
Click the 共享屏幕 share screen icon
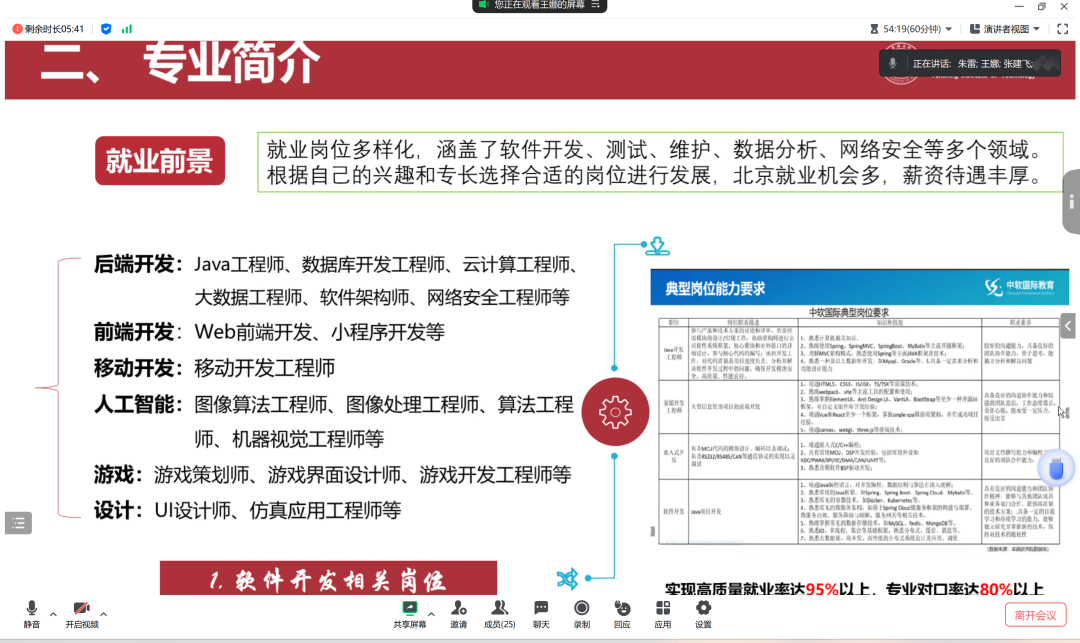[x=409, y=612]
